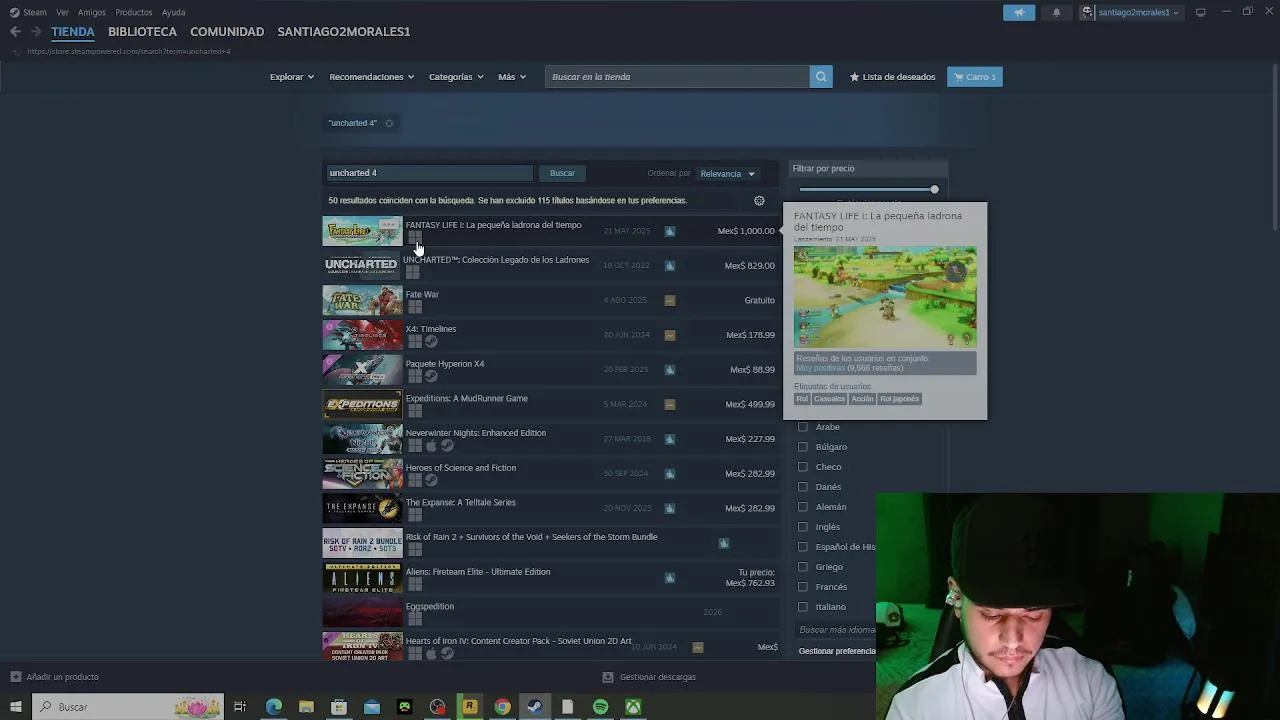Check the Italiano language filter

click(802, 607)
